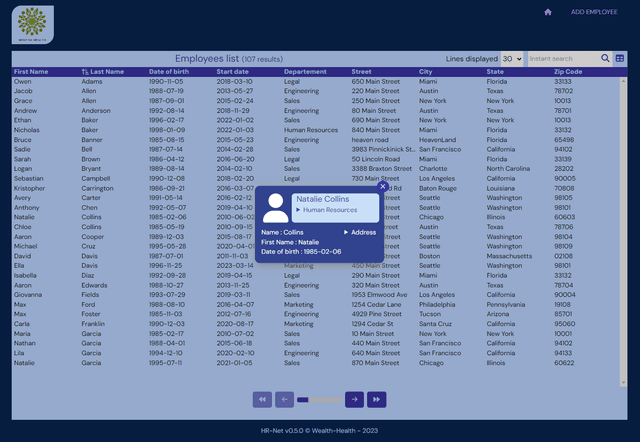Image resolution: width=640 pixels, height=442 pixels.
Task: Click 'Santa Cruz' city cell
Action: tap(435, 324)
